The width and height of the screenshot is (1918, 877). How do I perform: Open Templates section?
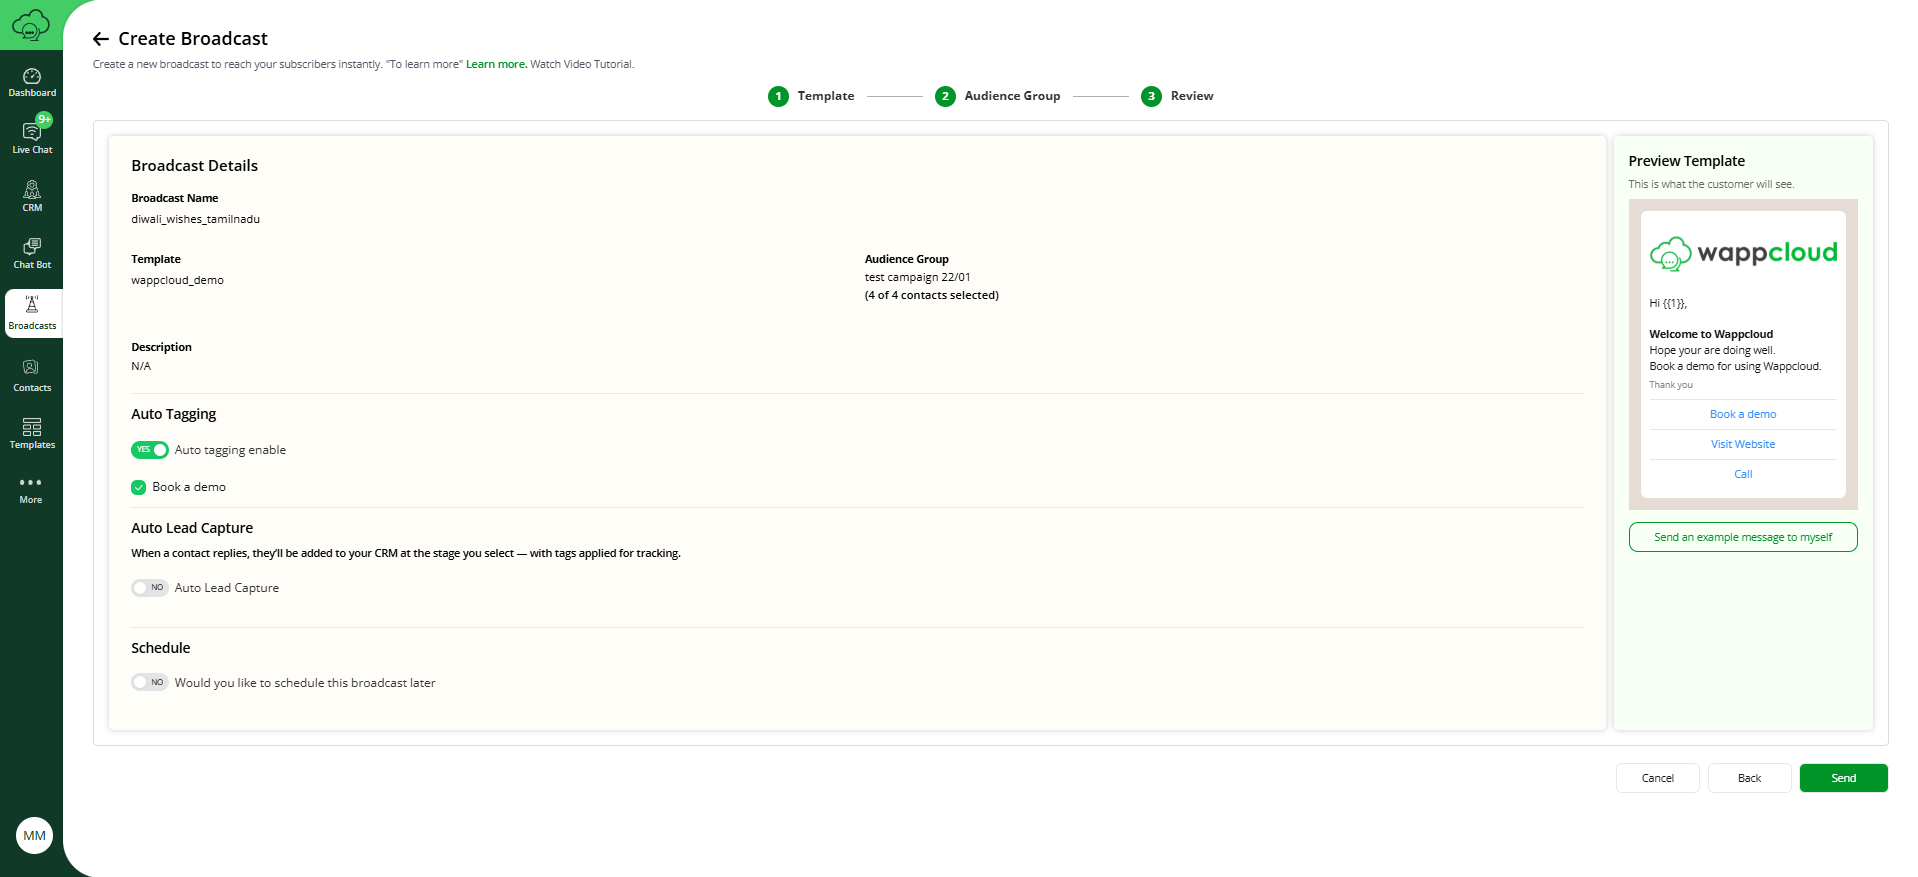click(x=32, y=433)
